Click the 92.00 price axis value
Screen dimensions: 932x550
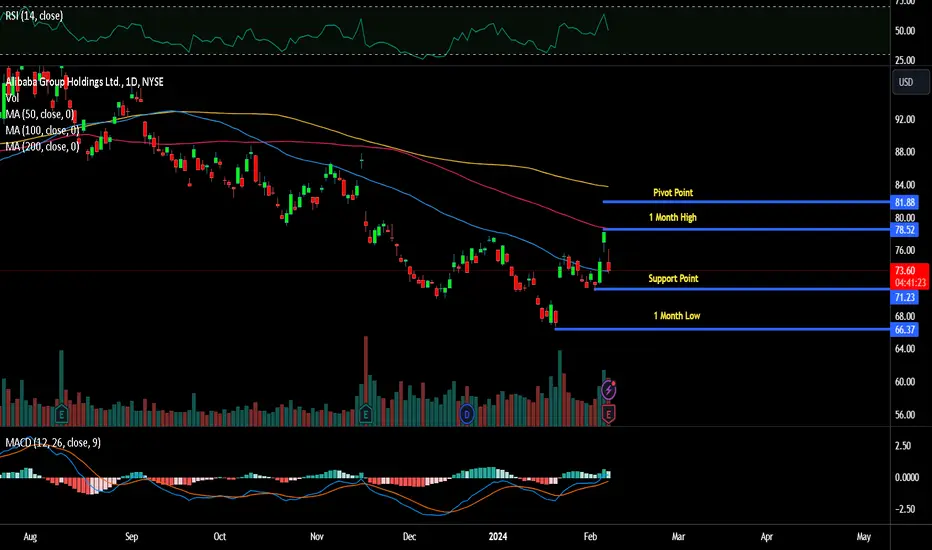pos(905,120)
